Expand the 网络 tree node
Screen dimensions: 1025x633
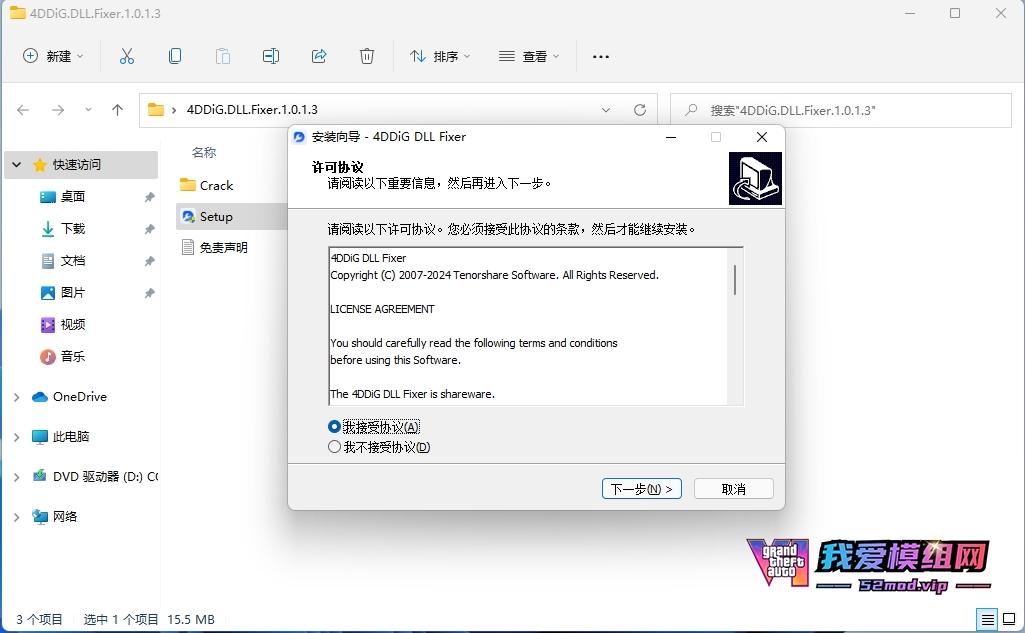(17, 517)
